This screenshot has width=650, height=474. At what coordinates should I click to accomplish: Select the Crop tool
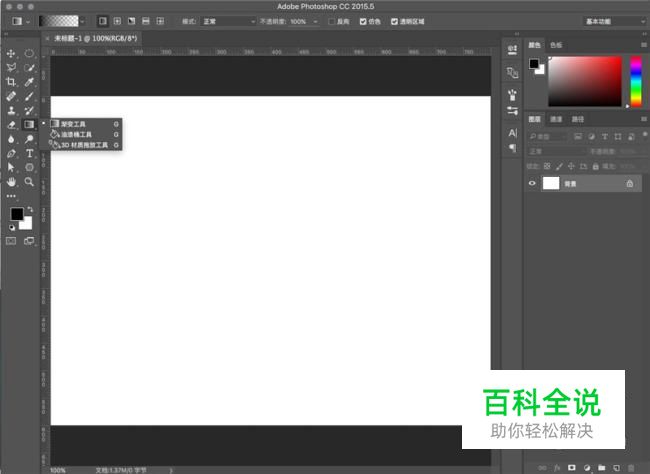tap(11, 81)
